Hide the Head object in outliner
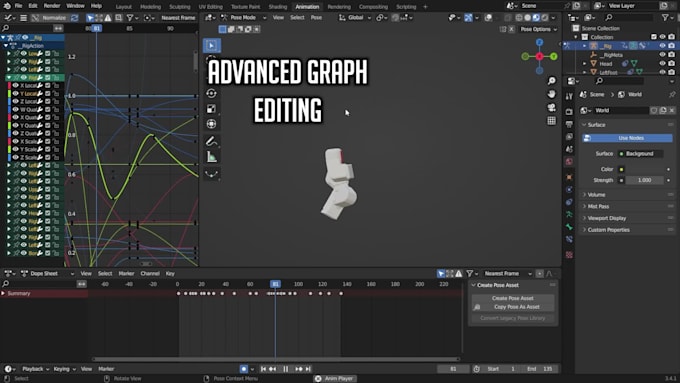This screenshot has height=383, width=680. click(662, 63)
